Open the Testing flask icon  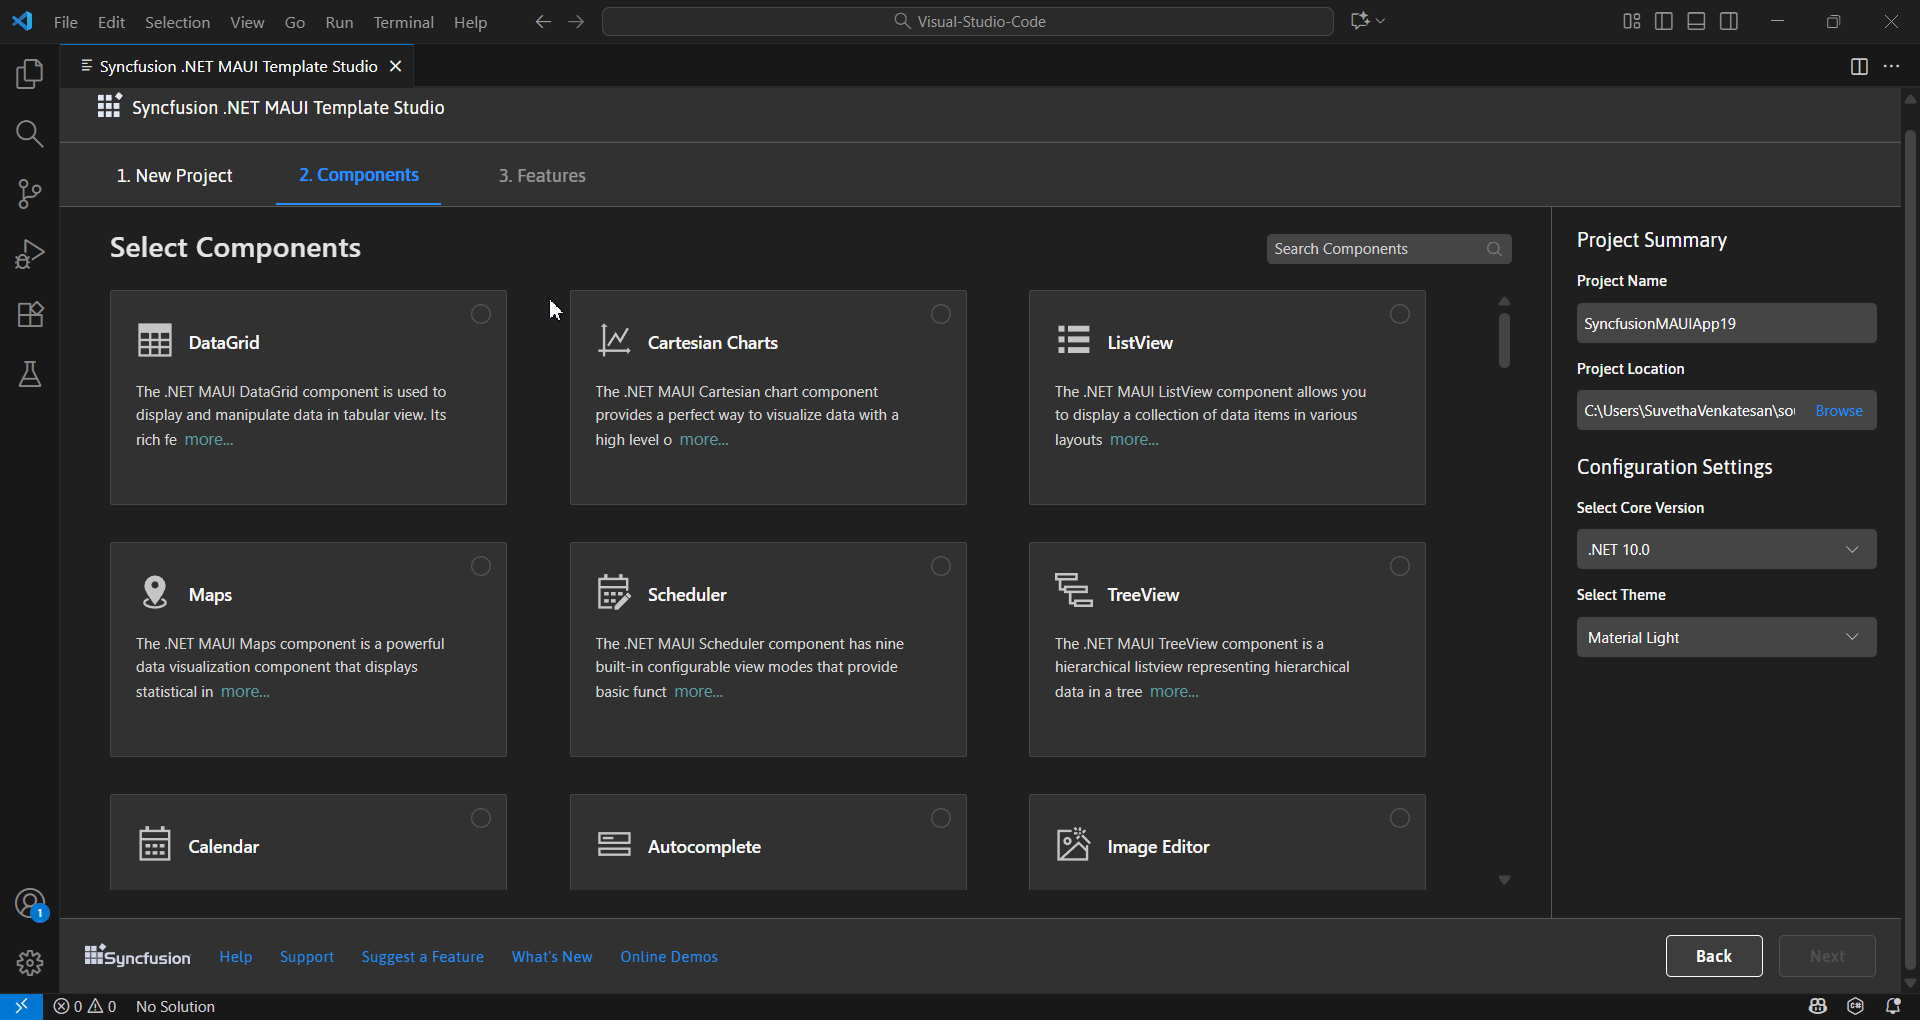[x=30, y=374]
